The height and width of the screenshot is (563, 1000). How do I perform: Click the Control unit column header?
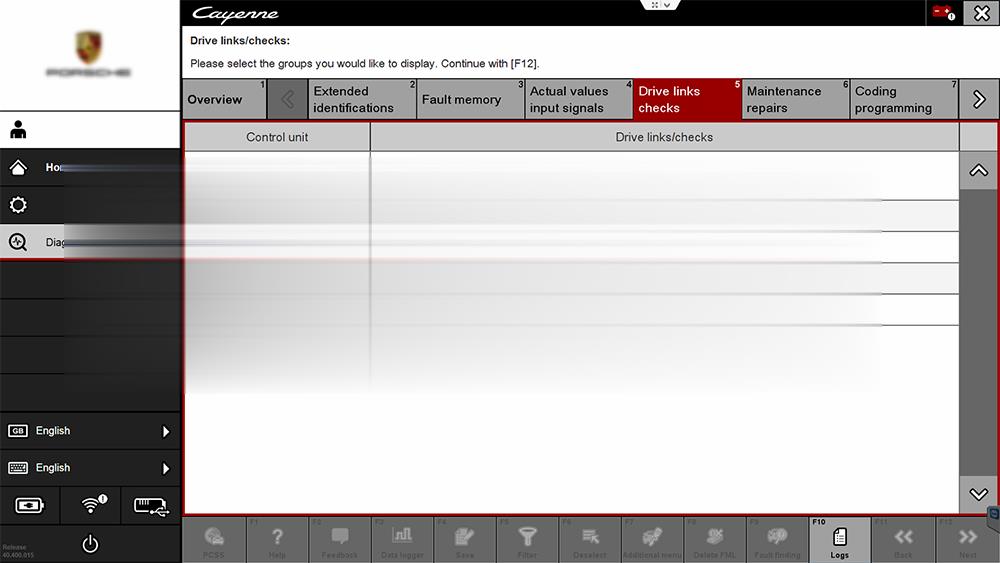tap(277, 137)
